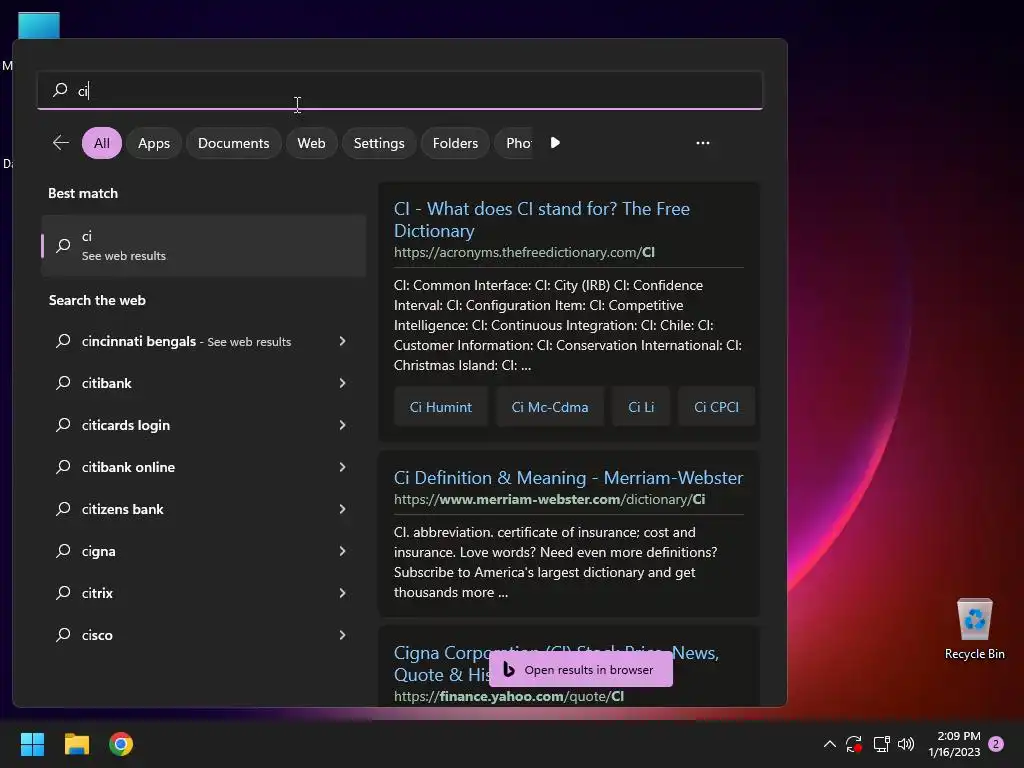Select the Recycle Bin desktop icon
Image resolution: width=1024 pixels, height=768 pixels.
click(x=974, y=629)
